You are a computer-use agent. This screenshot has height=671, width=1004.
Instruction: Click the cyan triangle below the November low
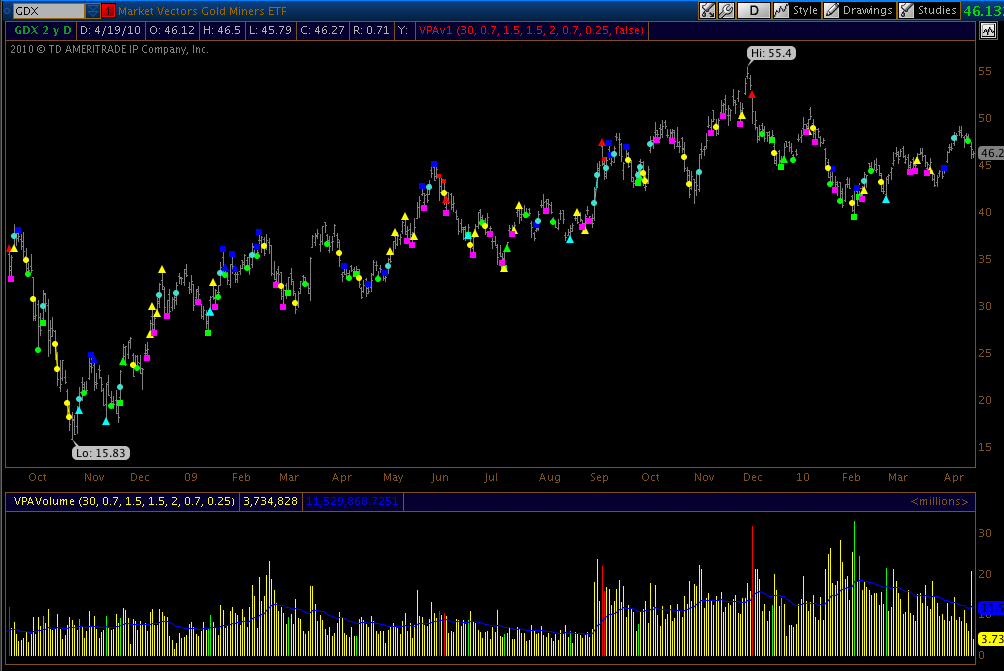106,421
